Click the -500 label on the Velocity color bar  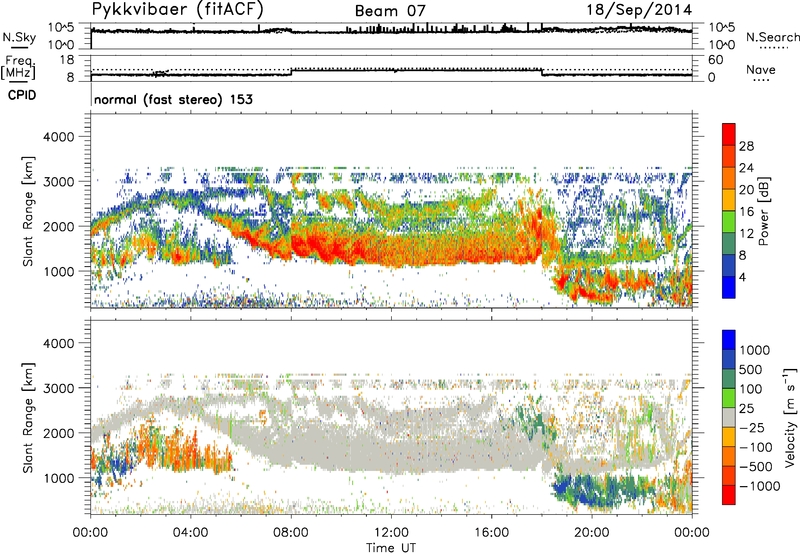756,467
